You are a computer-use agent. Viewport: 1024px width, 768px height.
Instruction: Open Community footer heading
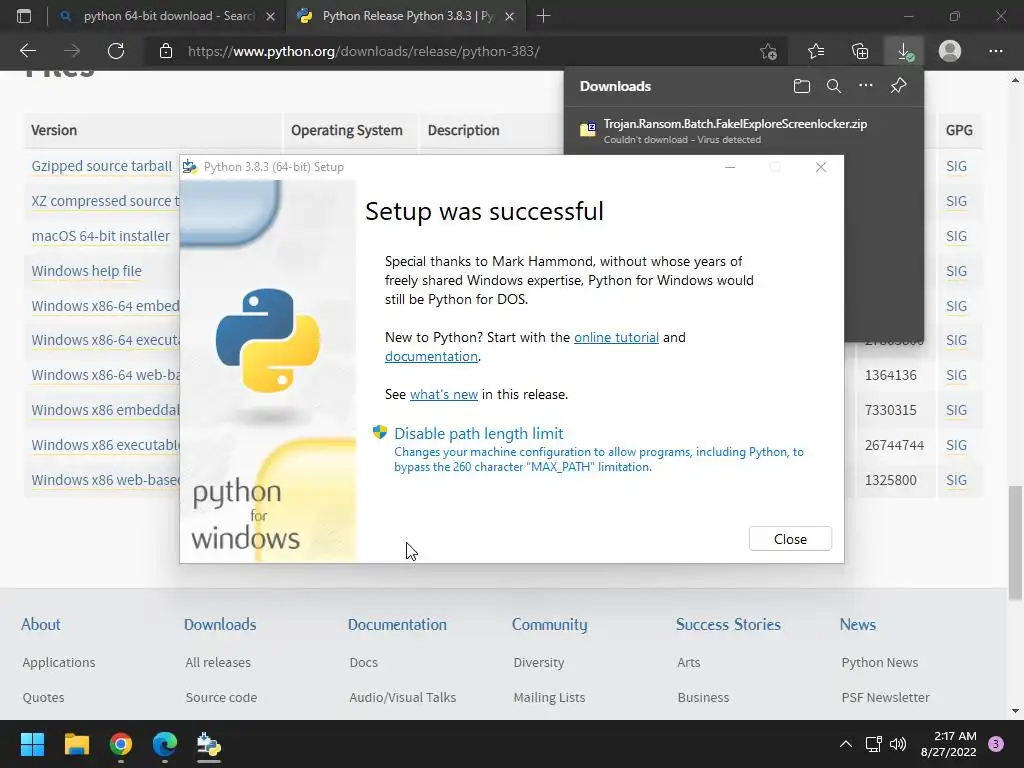(549, 625)
